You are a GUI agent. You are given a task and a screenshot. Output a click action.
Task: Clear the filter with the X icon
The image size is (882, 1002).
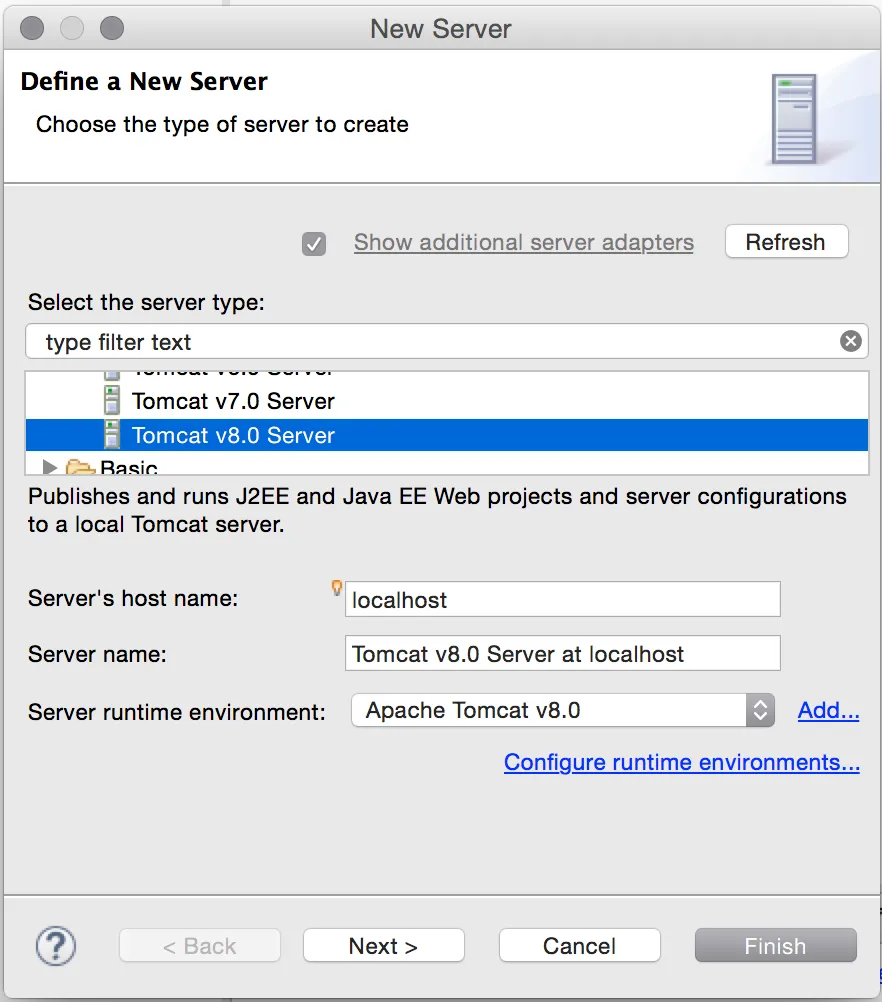[x=851, y=340]
